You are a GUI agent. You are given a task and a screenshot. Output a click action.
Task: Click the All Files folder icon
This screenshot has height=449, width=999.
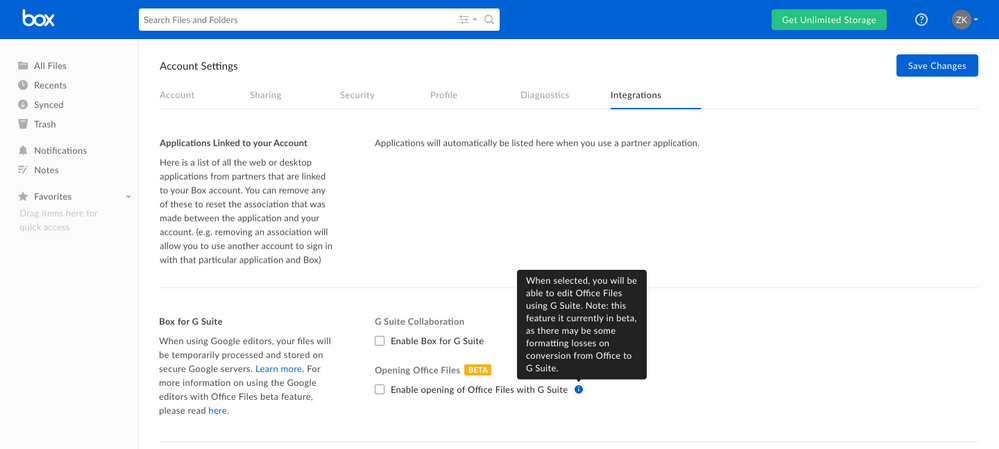tap(23, 65)
